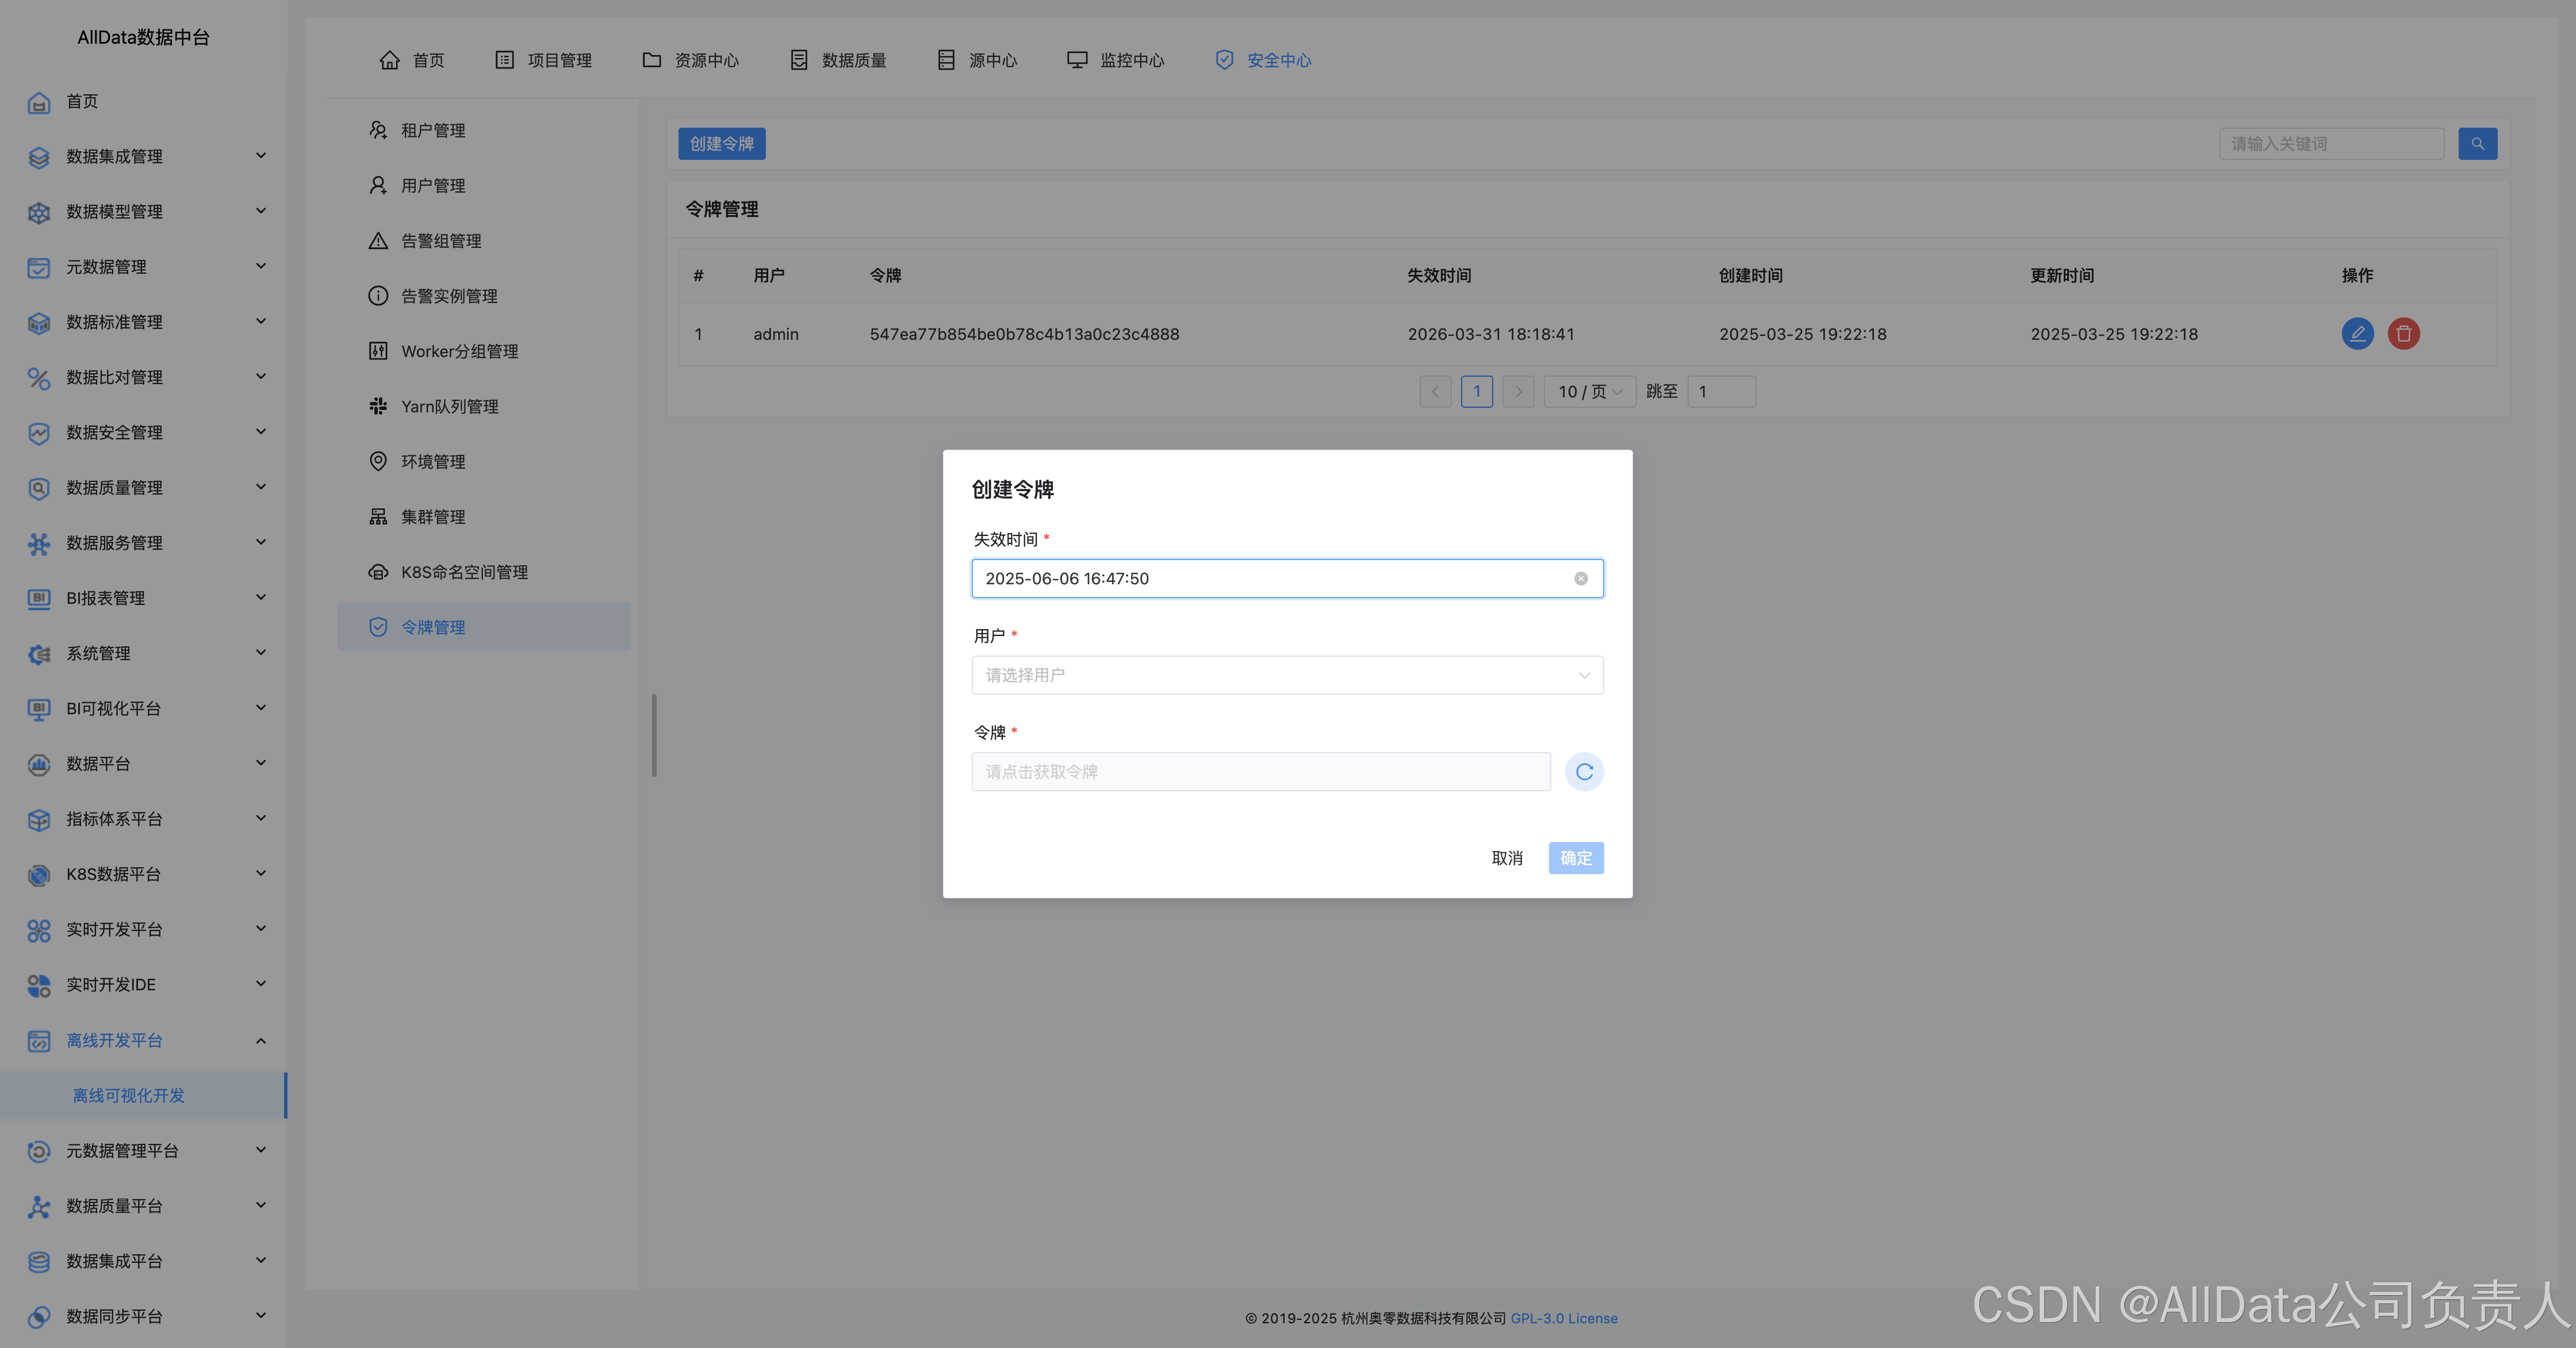The image size is (2576, 1348).
Task: Expand K8S数据平台 chevron
Action: point(261,873)
